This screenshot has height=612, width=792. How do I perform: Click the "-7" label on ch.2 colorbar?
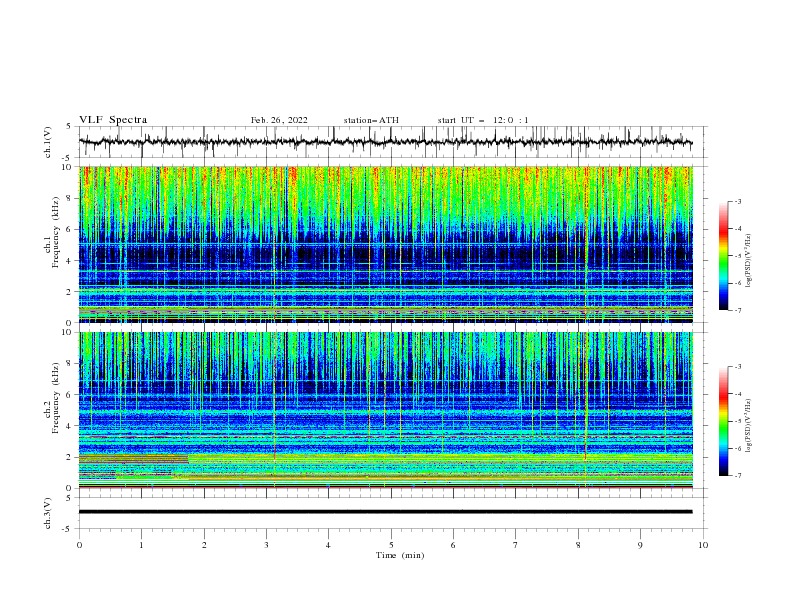738,476
